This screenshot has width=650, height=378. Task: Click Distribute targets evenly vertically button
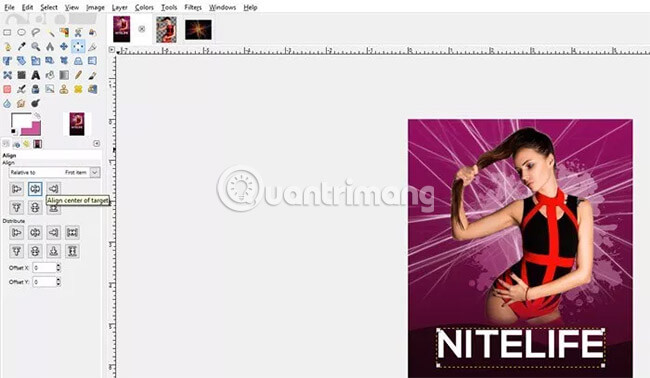tap(72, 251)
